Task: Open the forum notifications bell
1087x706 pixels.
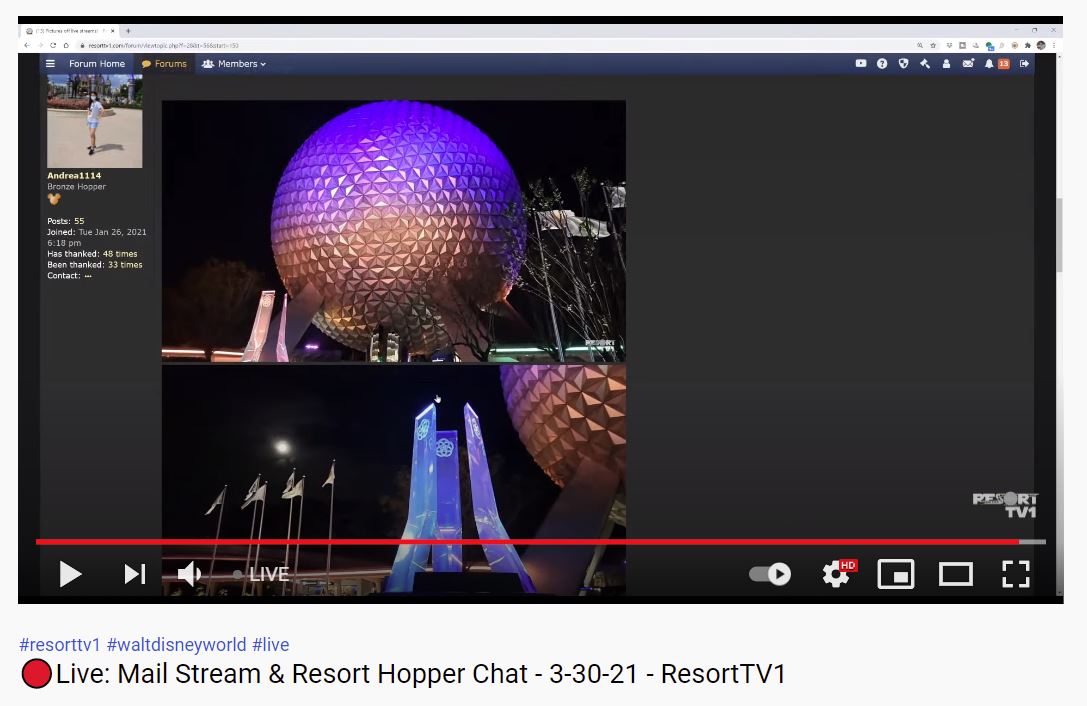Action: click(989, 64)
